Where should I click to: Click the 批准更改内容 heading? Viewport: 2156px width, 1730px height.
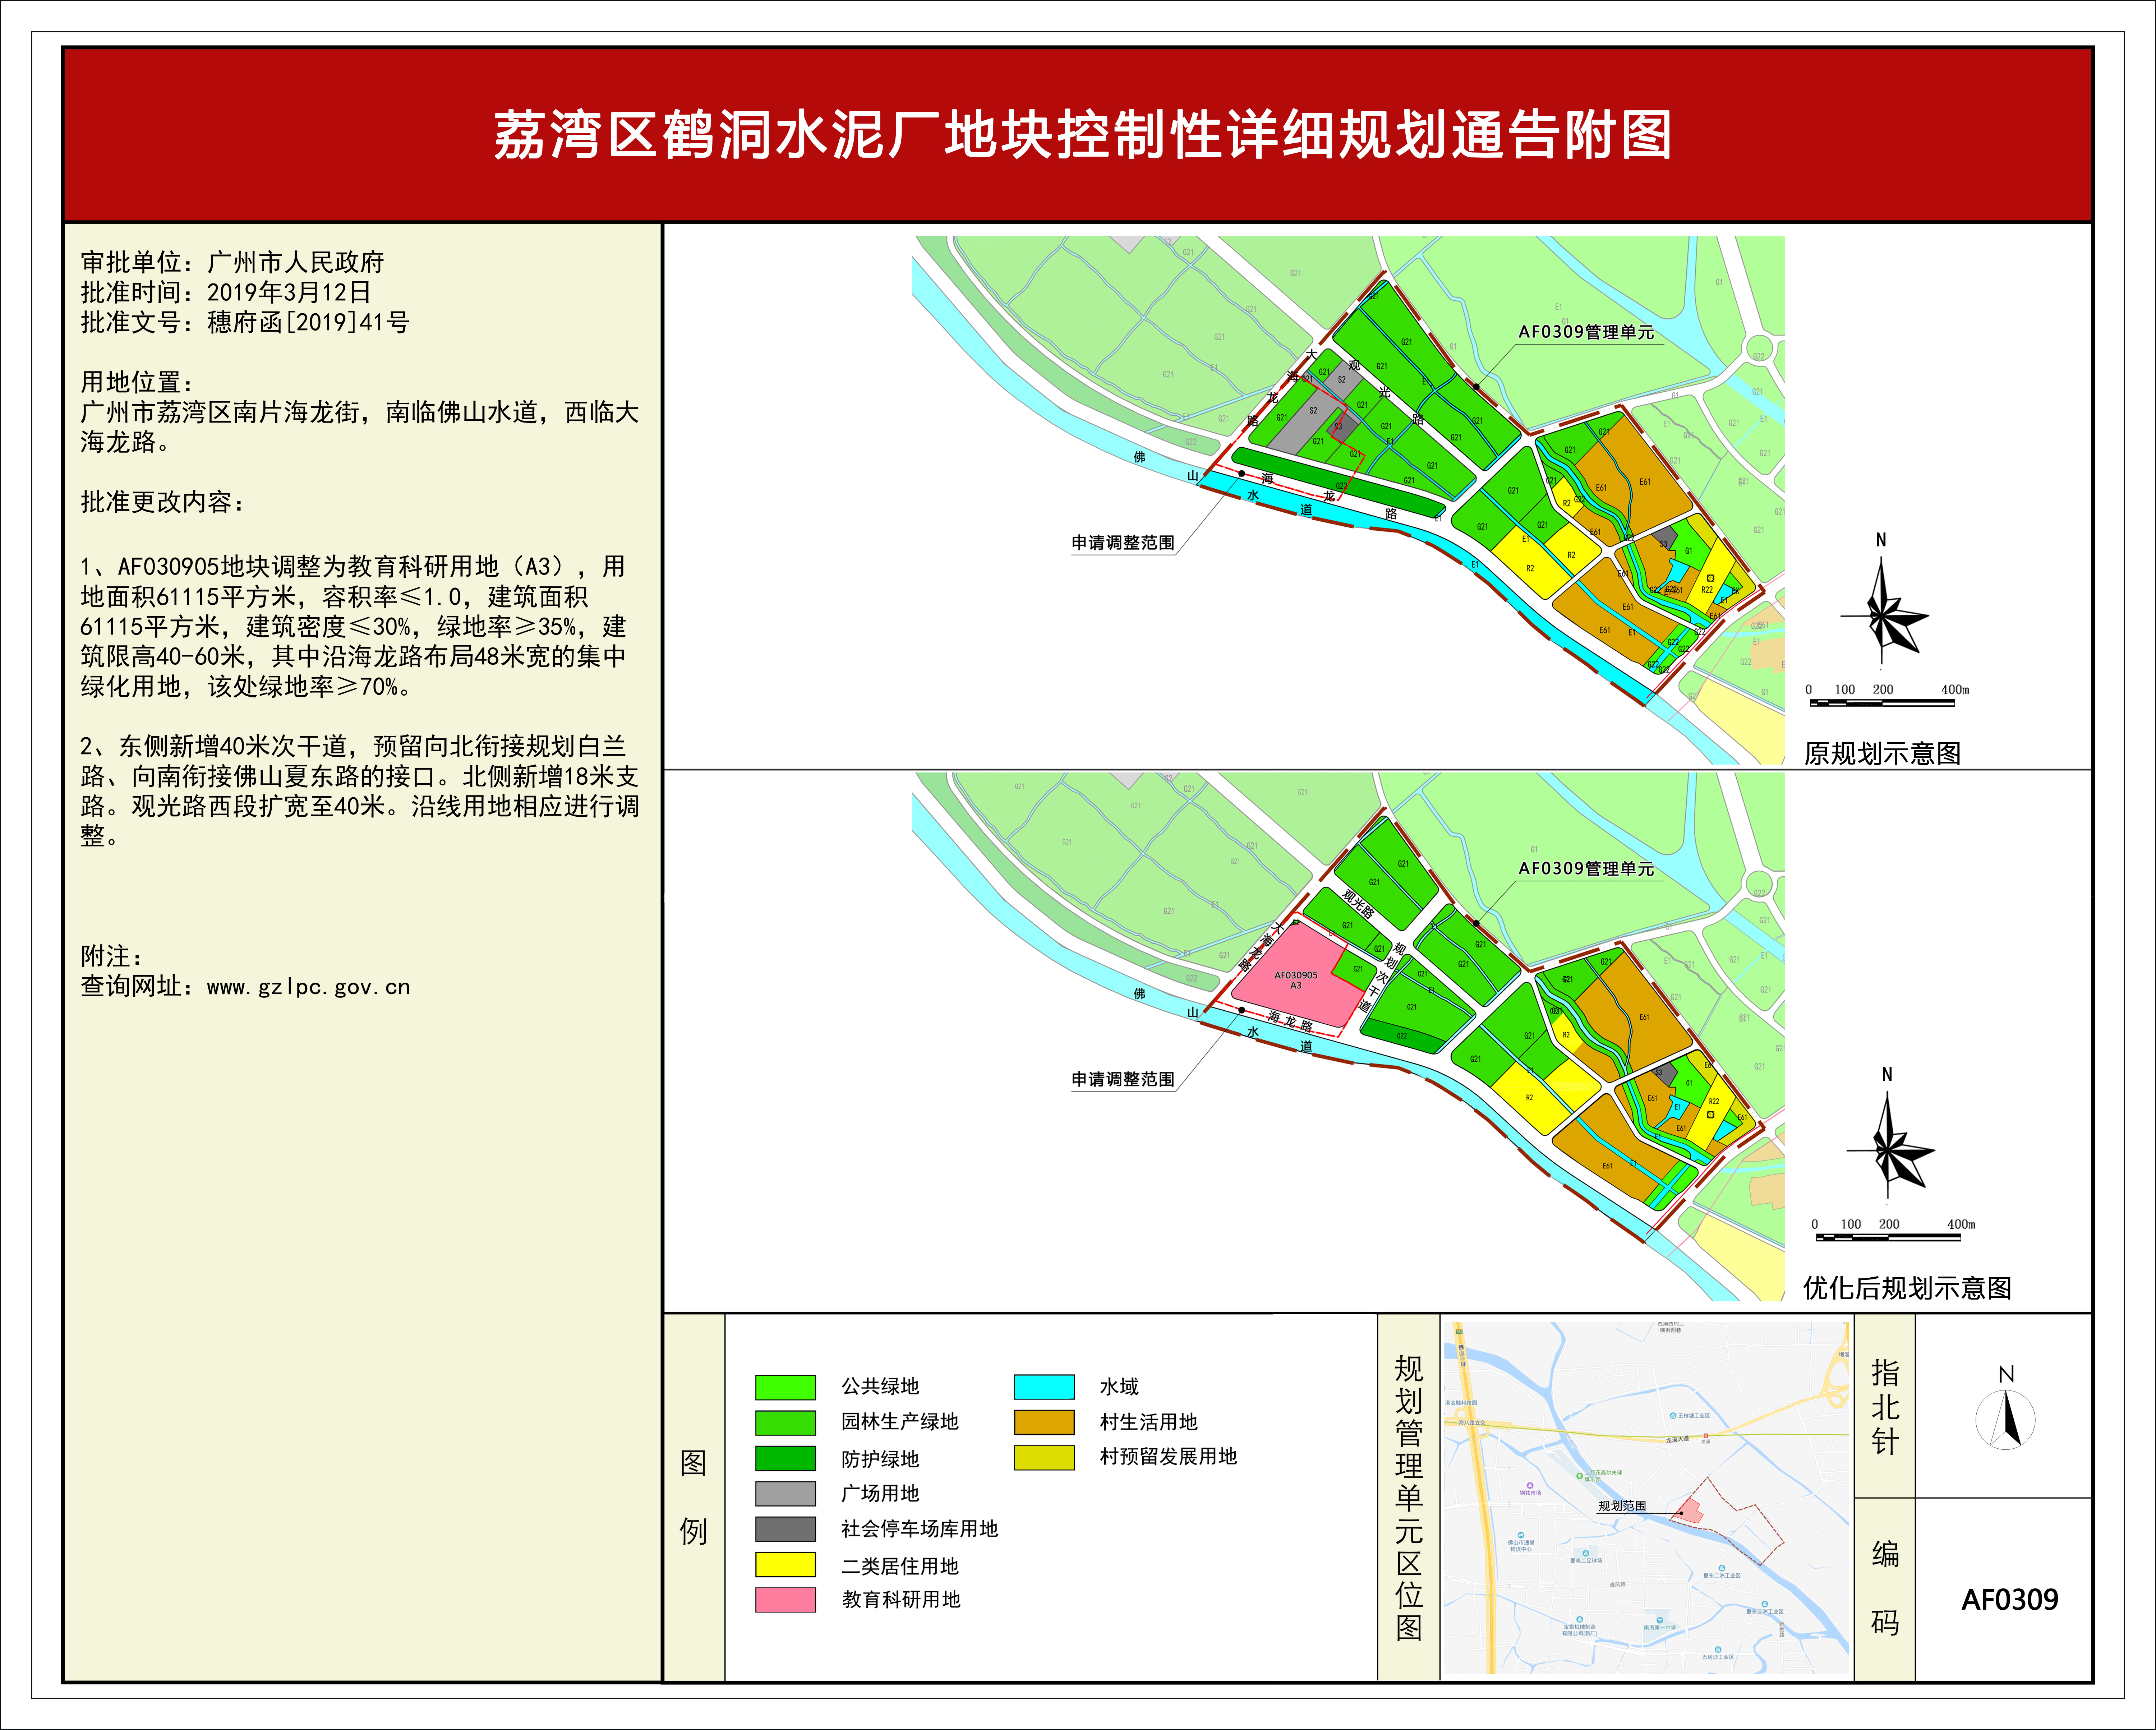point(162,502)
